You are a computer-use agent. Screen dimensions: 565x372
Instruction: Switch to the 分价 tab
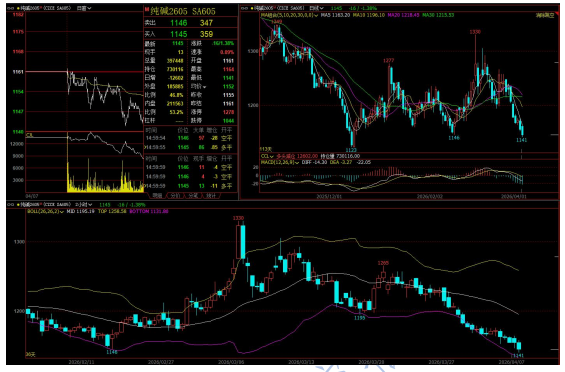[175, 195]
